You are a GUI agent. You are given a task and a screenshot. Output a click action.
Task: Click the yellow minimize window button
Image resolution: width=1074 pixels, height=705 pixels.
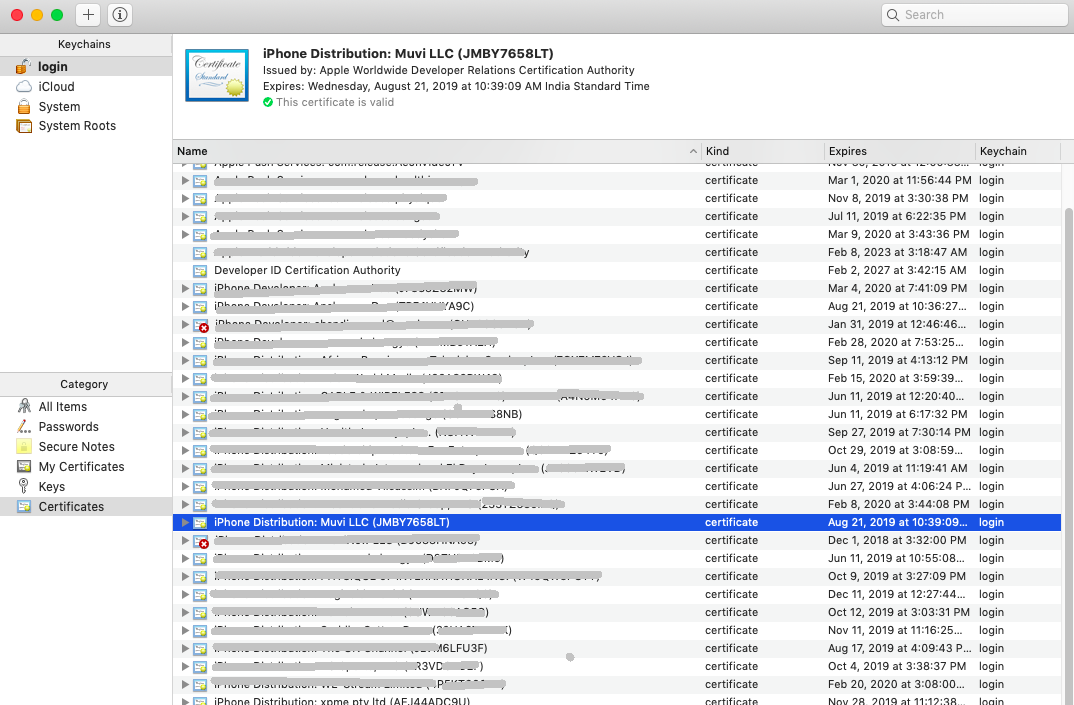(37, 14)
